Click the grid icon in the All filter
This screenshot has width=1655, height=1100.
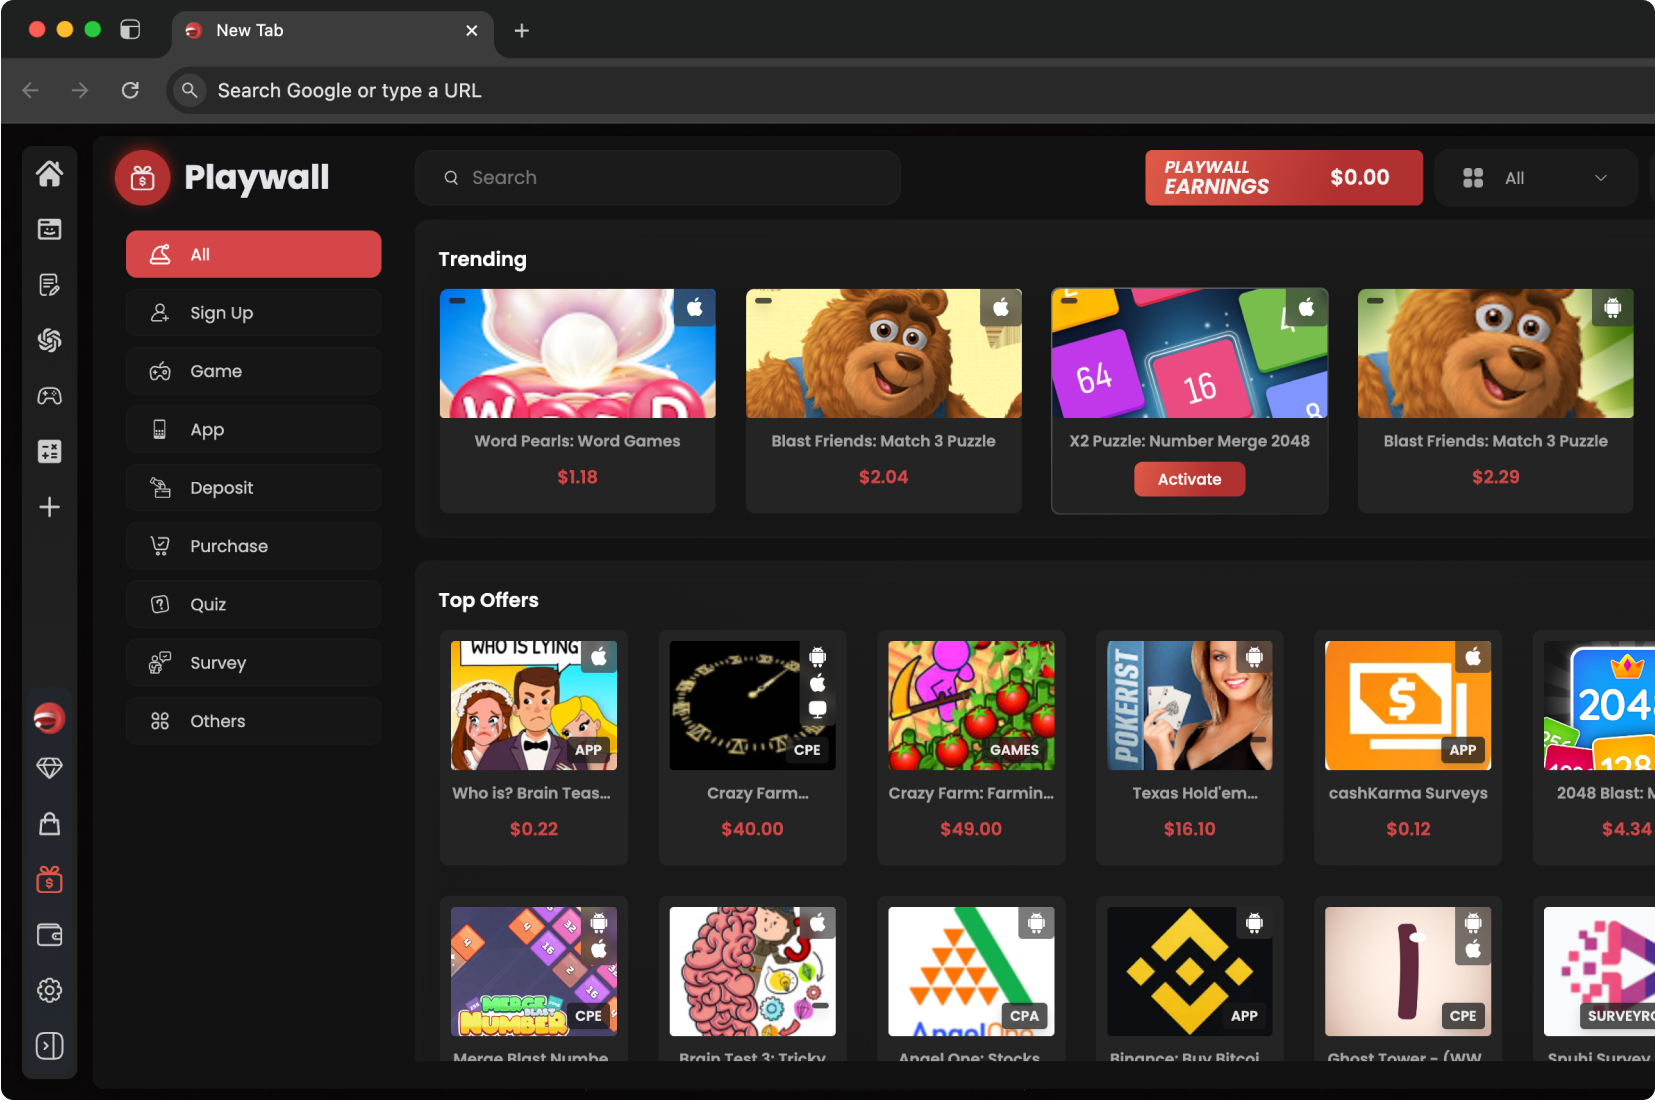click(1473, 178)
